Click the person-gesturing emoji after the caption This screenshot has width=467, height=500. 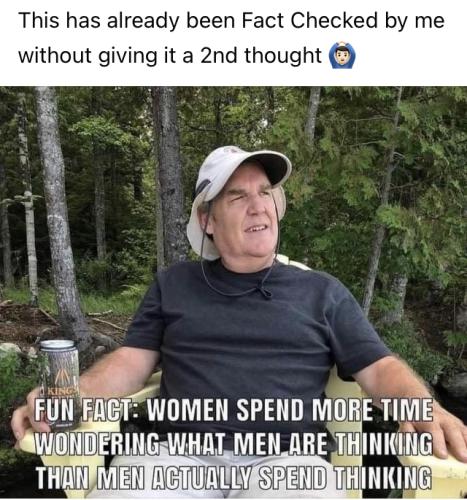(x=342, y=55)
